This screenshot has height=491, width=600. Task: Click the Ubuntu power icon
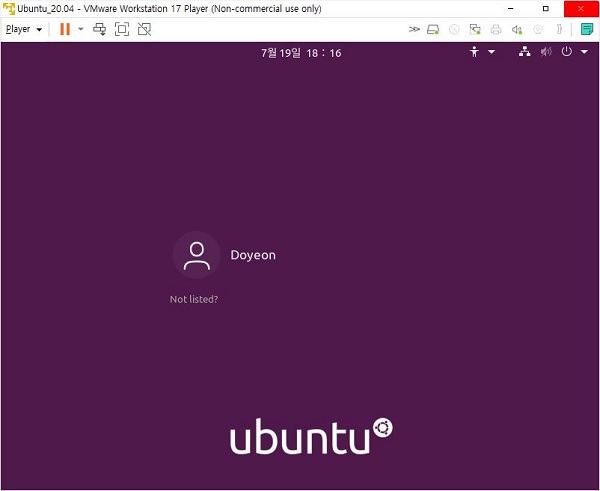point(567,51)
